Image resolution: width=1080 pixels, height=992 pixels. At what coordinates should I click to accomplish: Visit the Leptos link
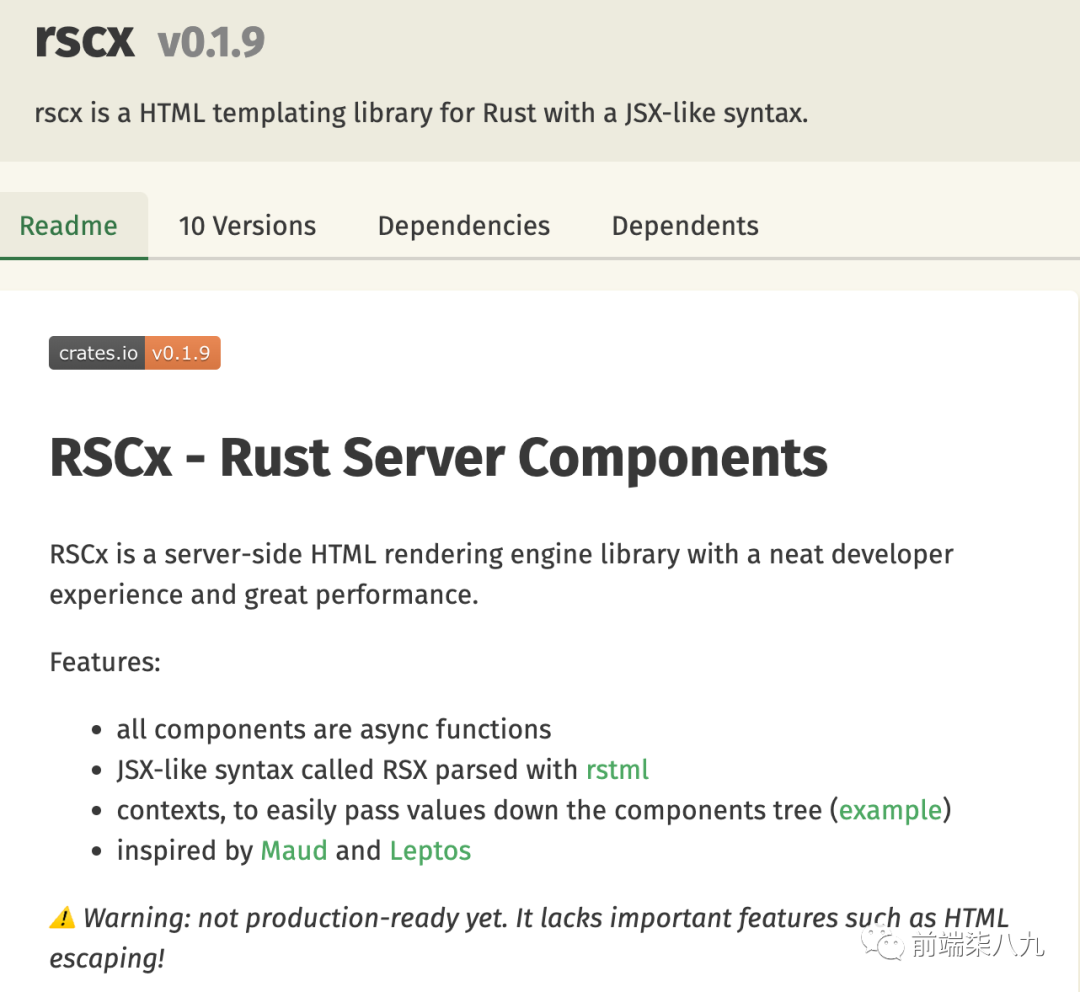430,851
